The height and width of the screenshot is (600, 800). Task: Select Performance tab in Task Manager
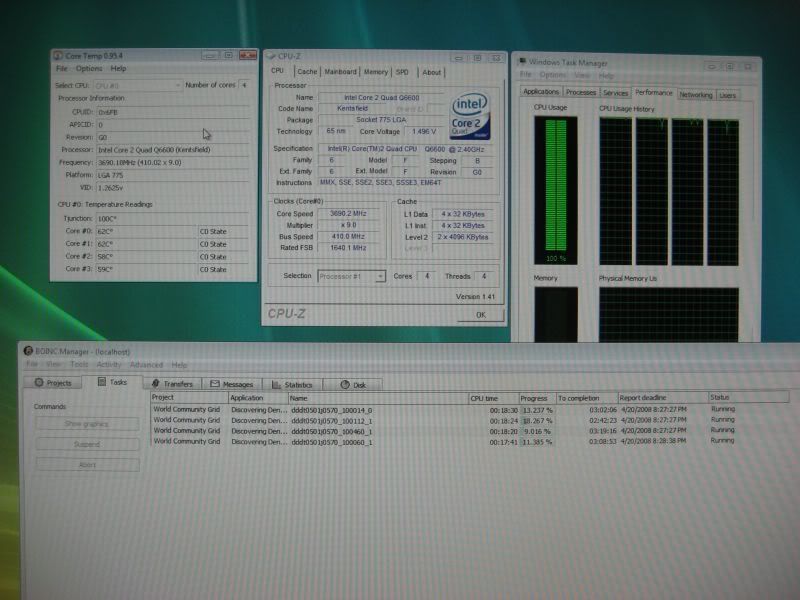tap(654, 92)
